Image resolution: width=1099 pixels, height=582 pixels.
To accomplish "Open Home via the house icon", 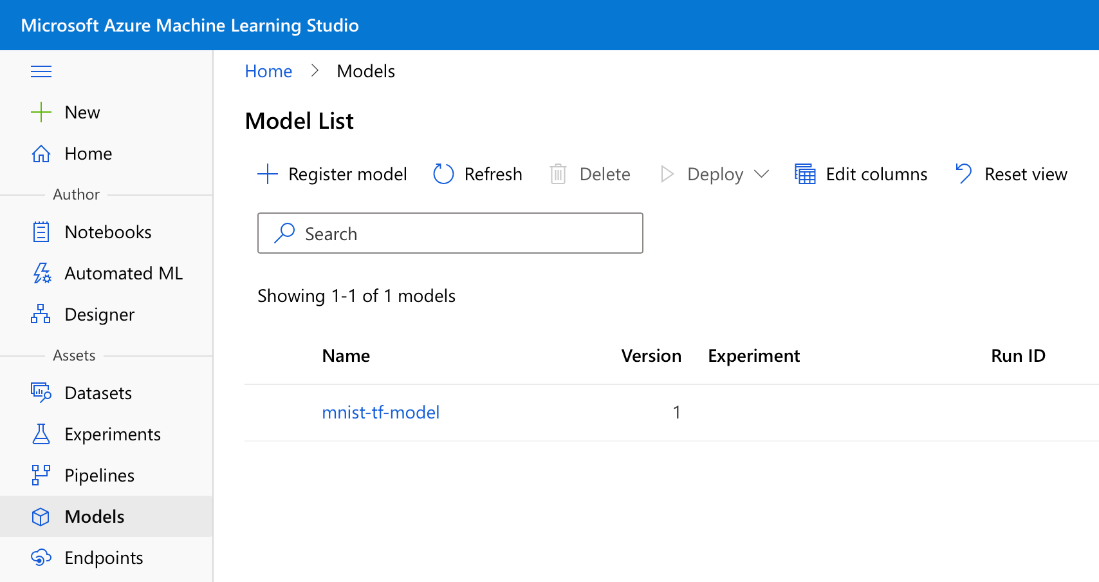I will (x=41, y=154).
